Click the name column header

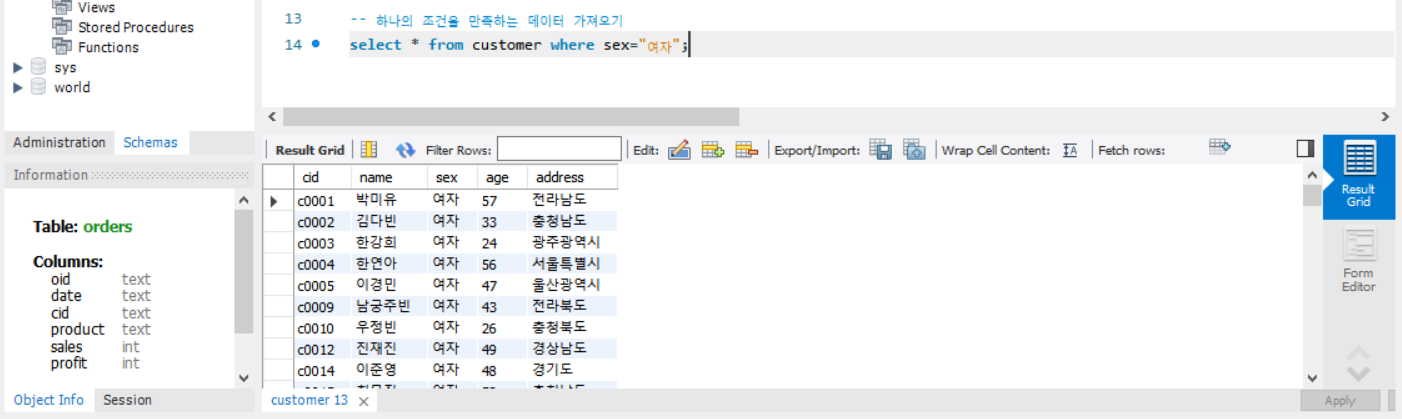[388, 177]
